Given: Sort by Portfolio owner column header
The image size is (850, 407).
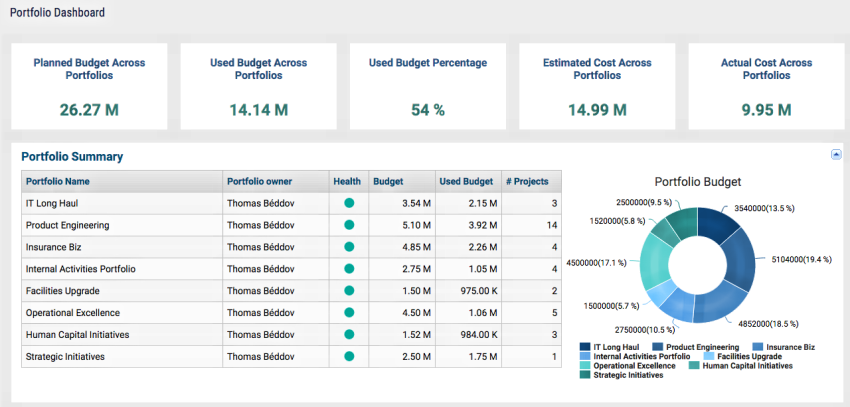Looking at the screenshot, I should point(275,182).
